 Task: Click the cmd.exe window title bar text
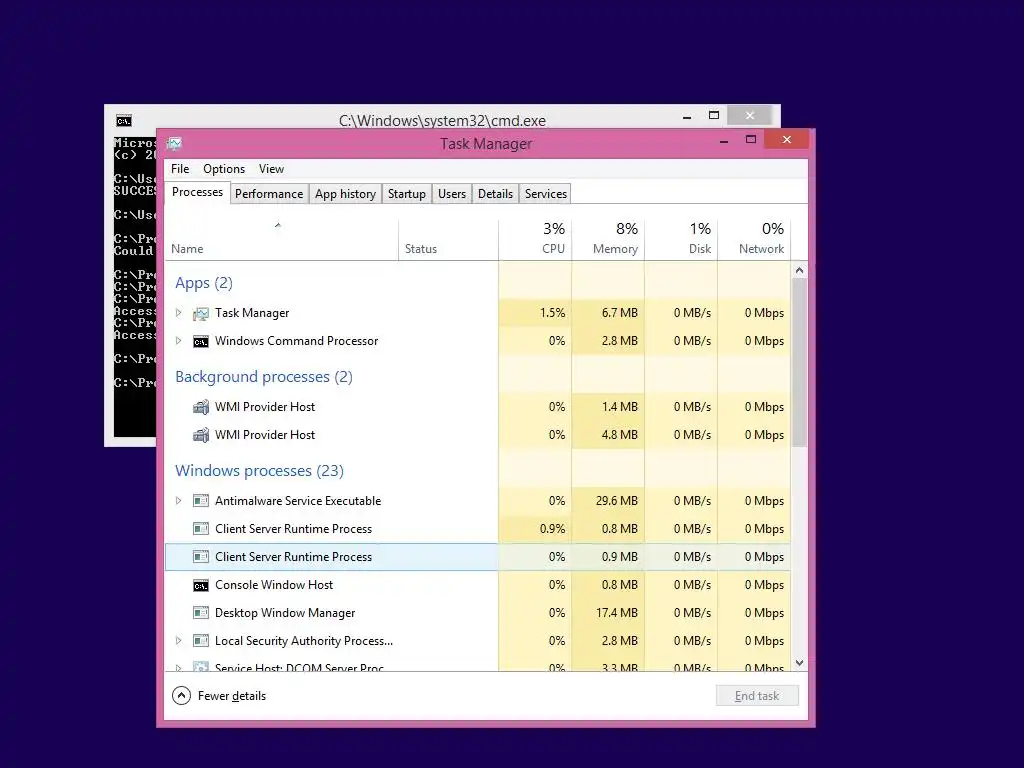coord(442,121)
